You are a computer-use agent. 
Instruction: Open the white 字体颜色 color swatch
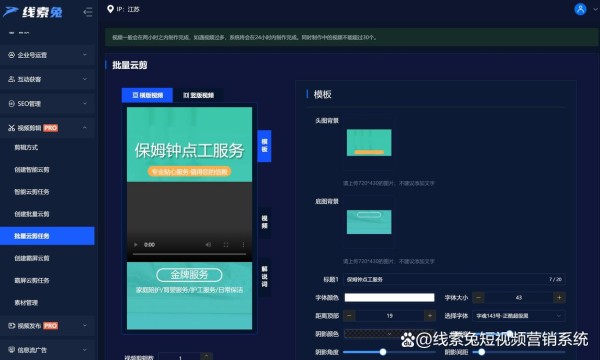(x=389, y=297)
